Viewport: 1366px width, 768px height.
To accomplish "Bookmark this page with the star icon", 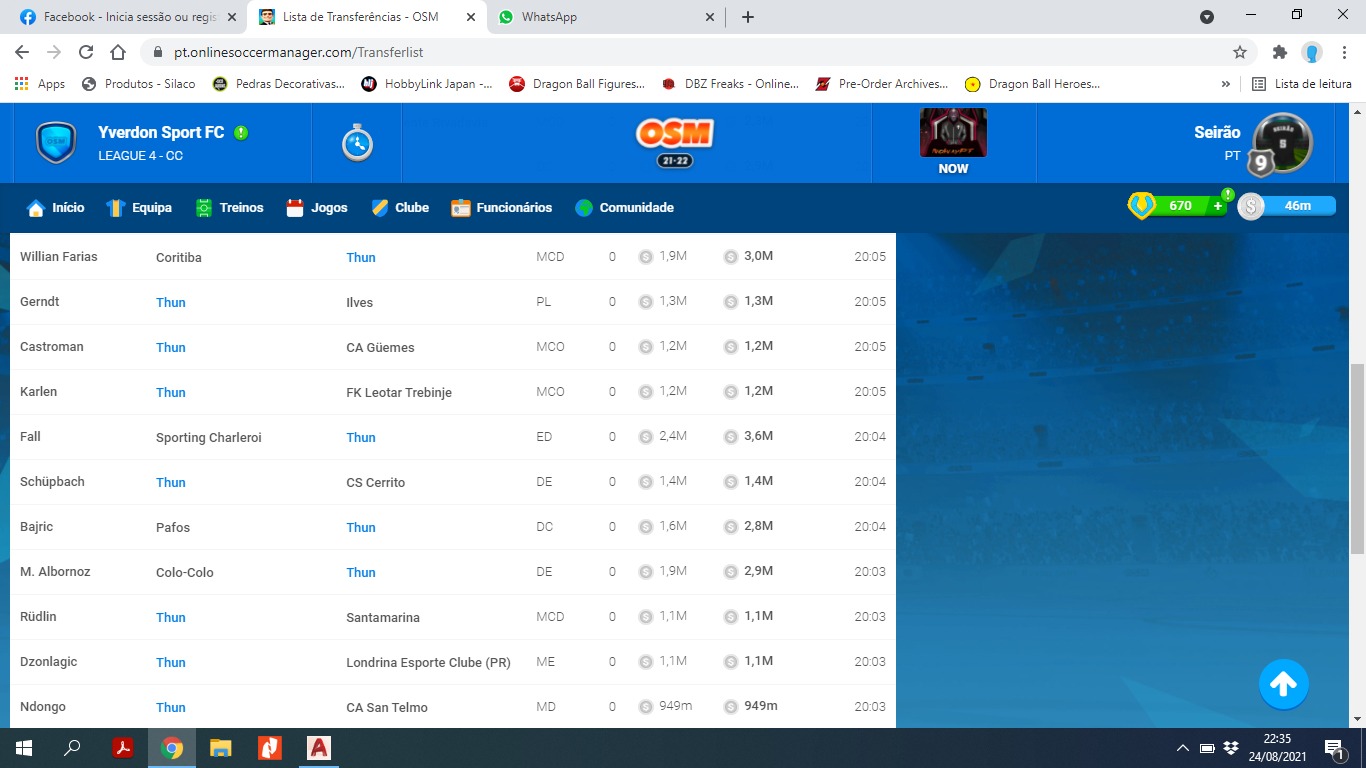I will [1240, 52].
